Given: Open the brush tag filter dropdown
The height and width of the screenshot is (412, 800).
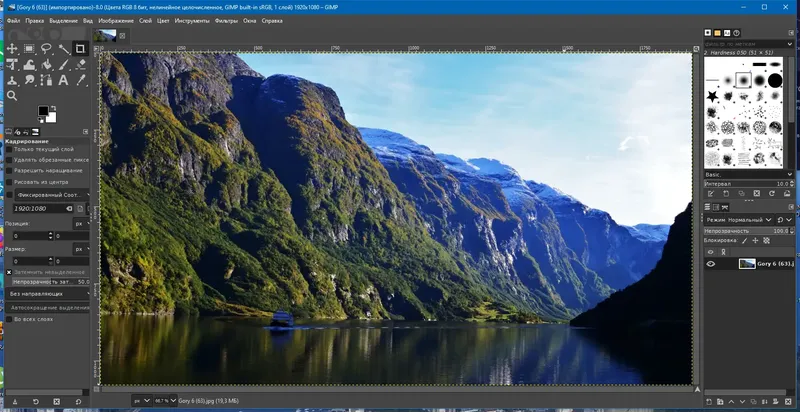Looking at the screenshot, I should 790,44.
